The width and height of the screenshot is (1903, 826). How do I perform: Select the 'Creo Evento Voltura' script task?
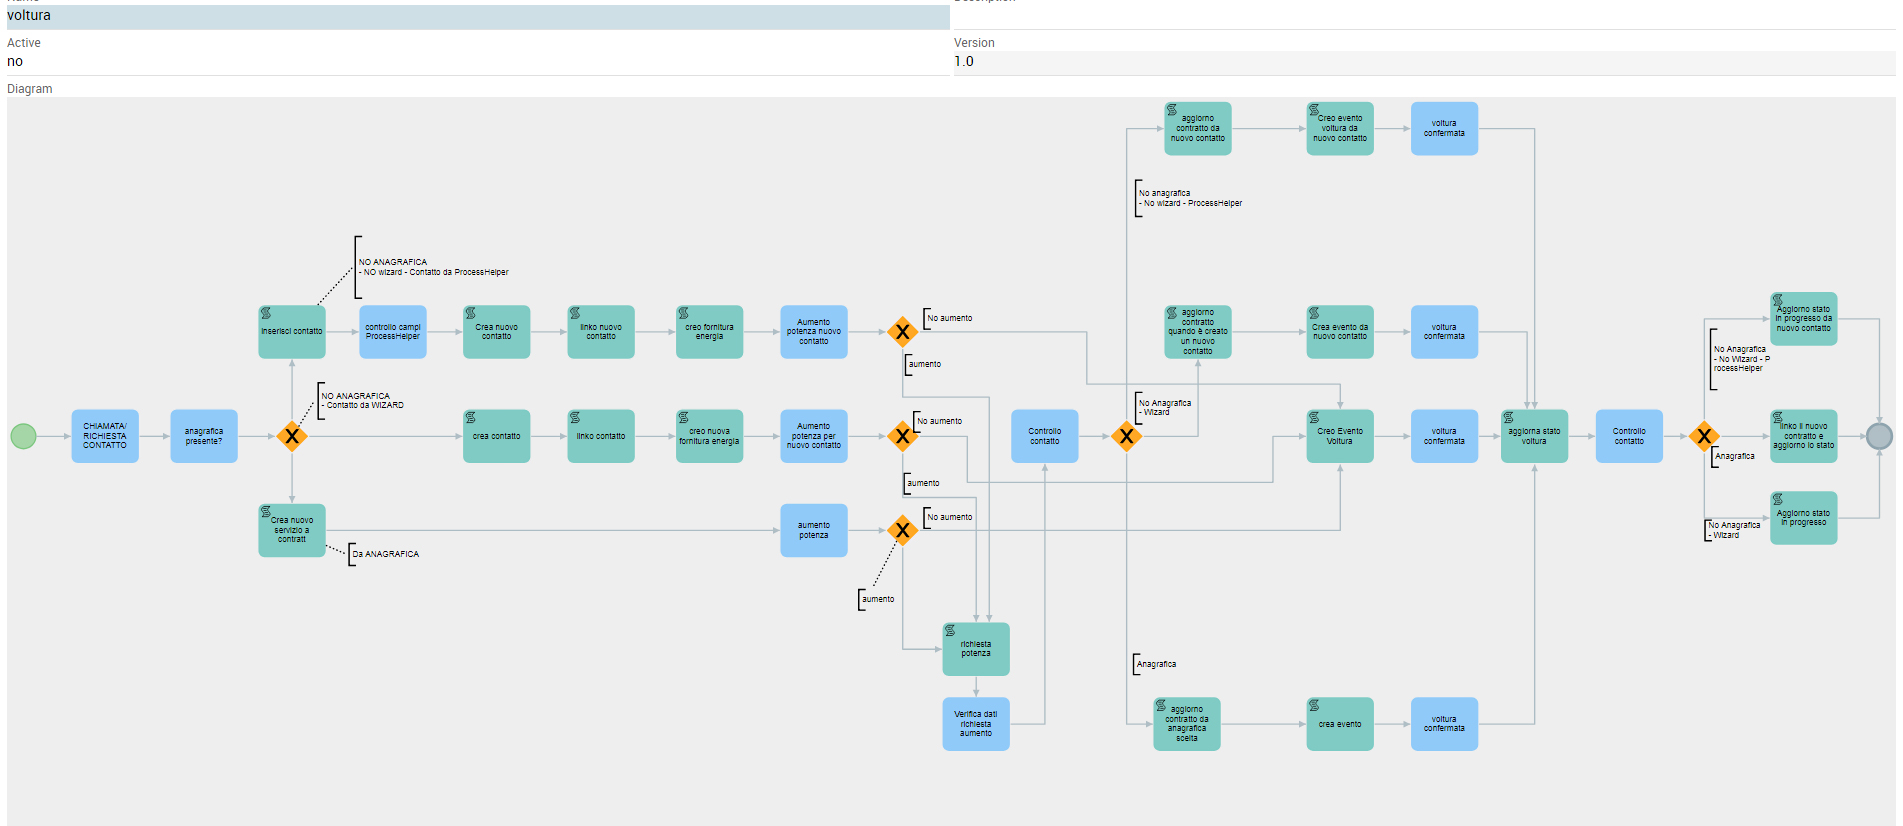coord(1340,436)
